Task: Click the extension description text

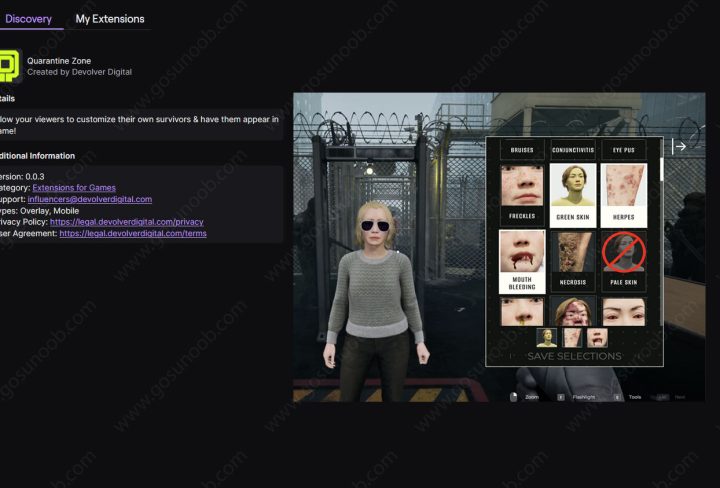Action: tap(139, 125)
